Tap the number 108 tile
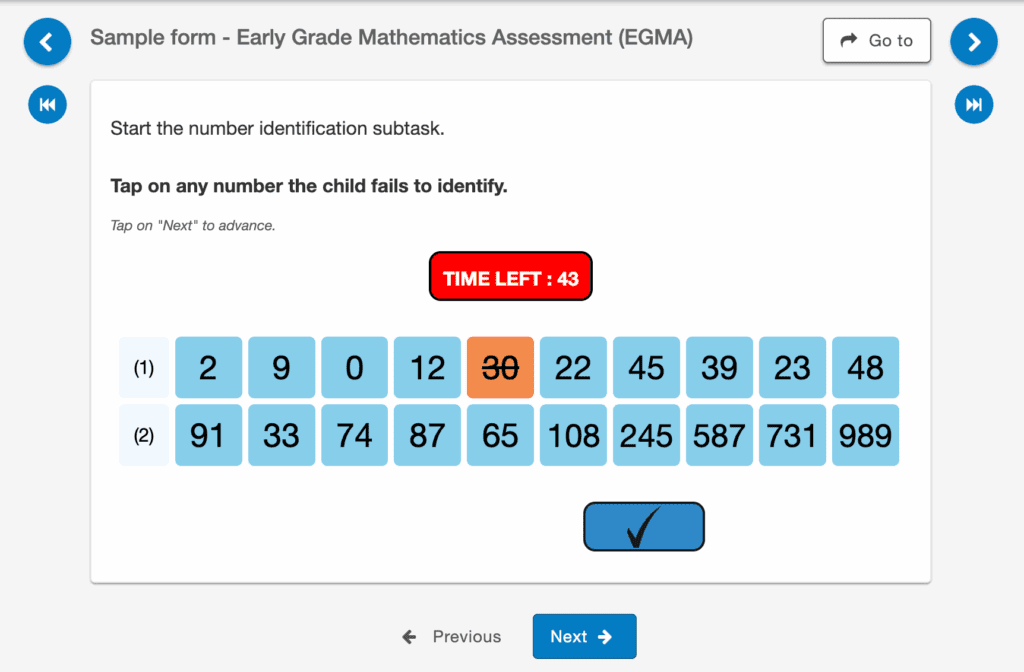1024x672 pixels. click(573, 435)
